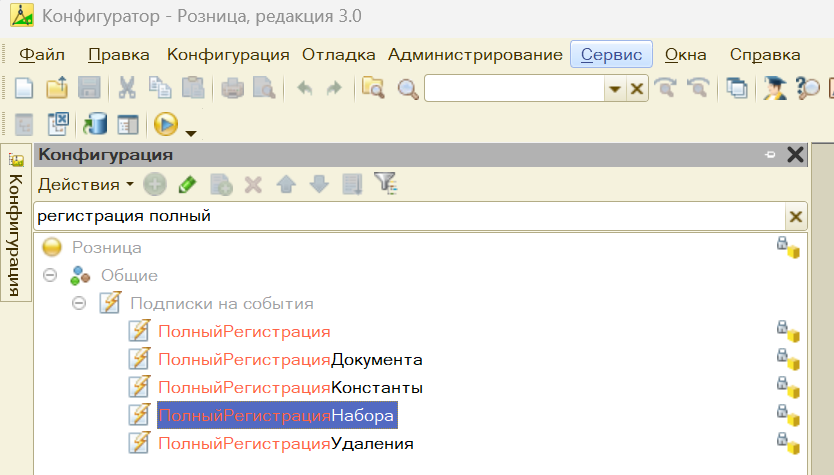Click the Redo arrow icon
This screenshot has width=834, height=475.
click(334, 88)
